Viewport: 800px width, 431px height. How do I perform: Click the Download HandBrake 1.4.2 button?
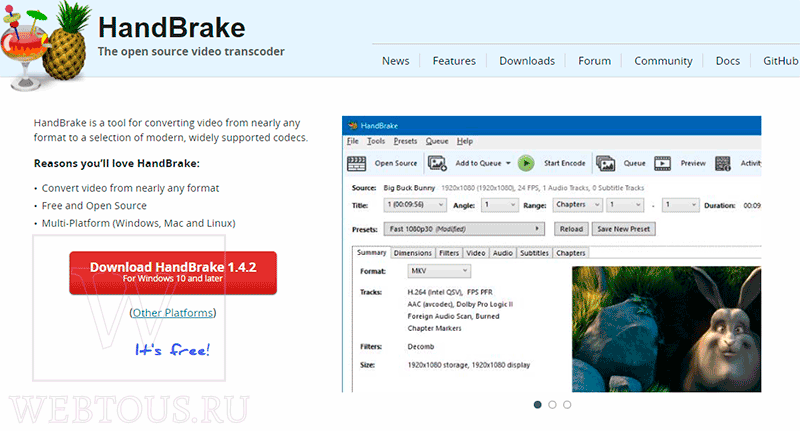click(173, 272)
